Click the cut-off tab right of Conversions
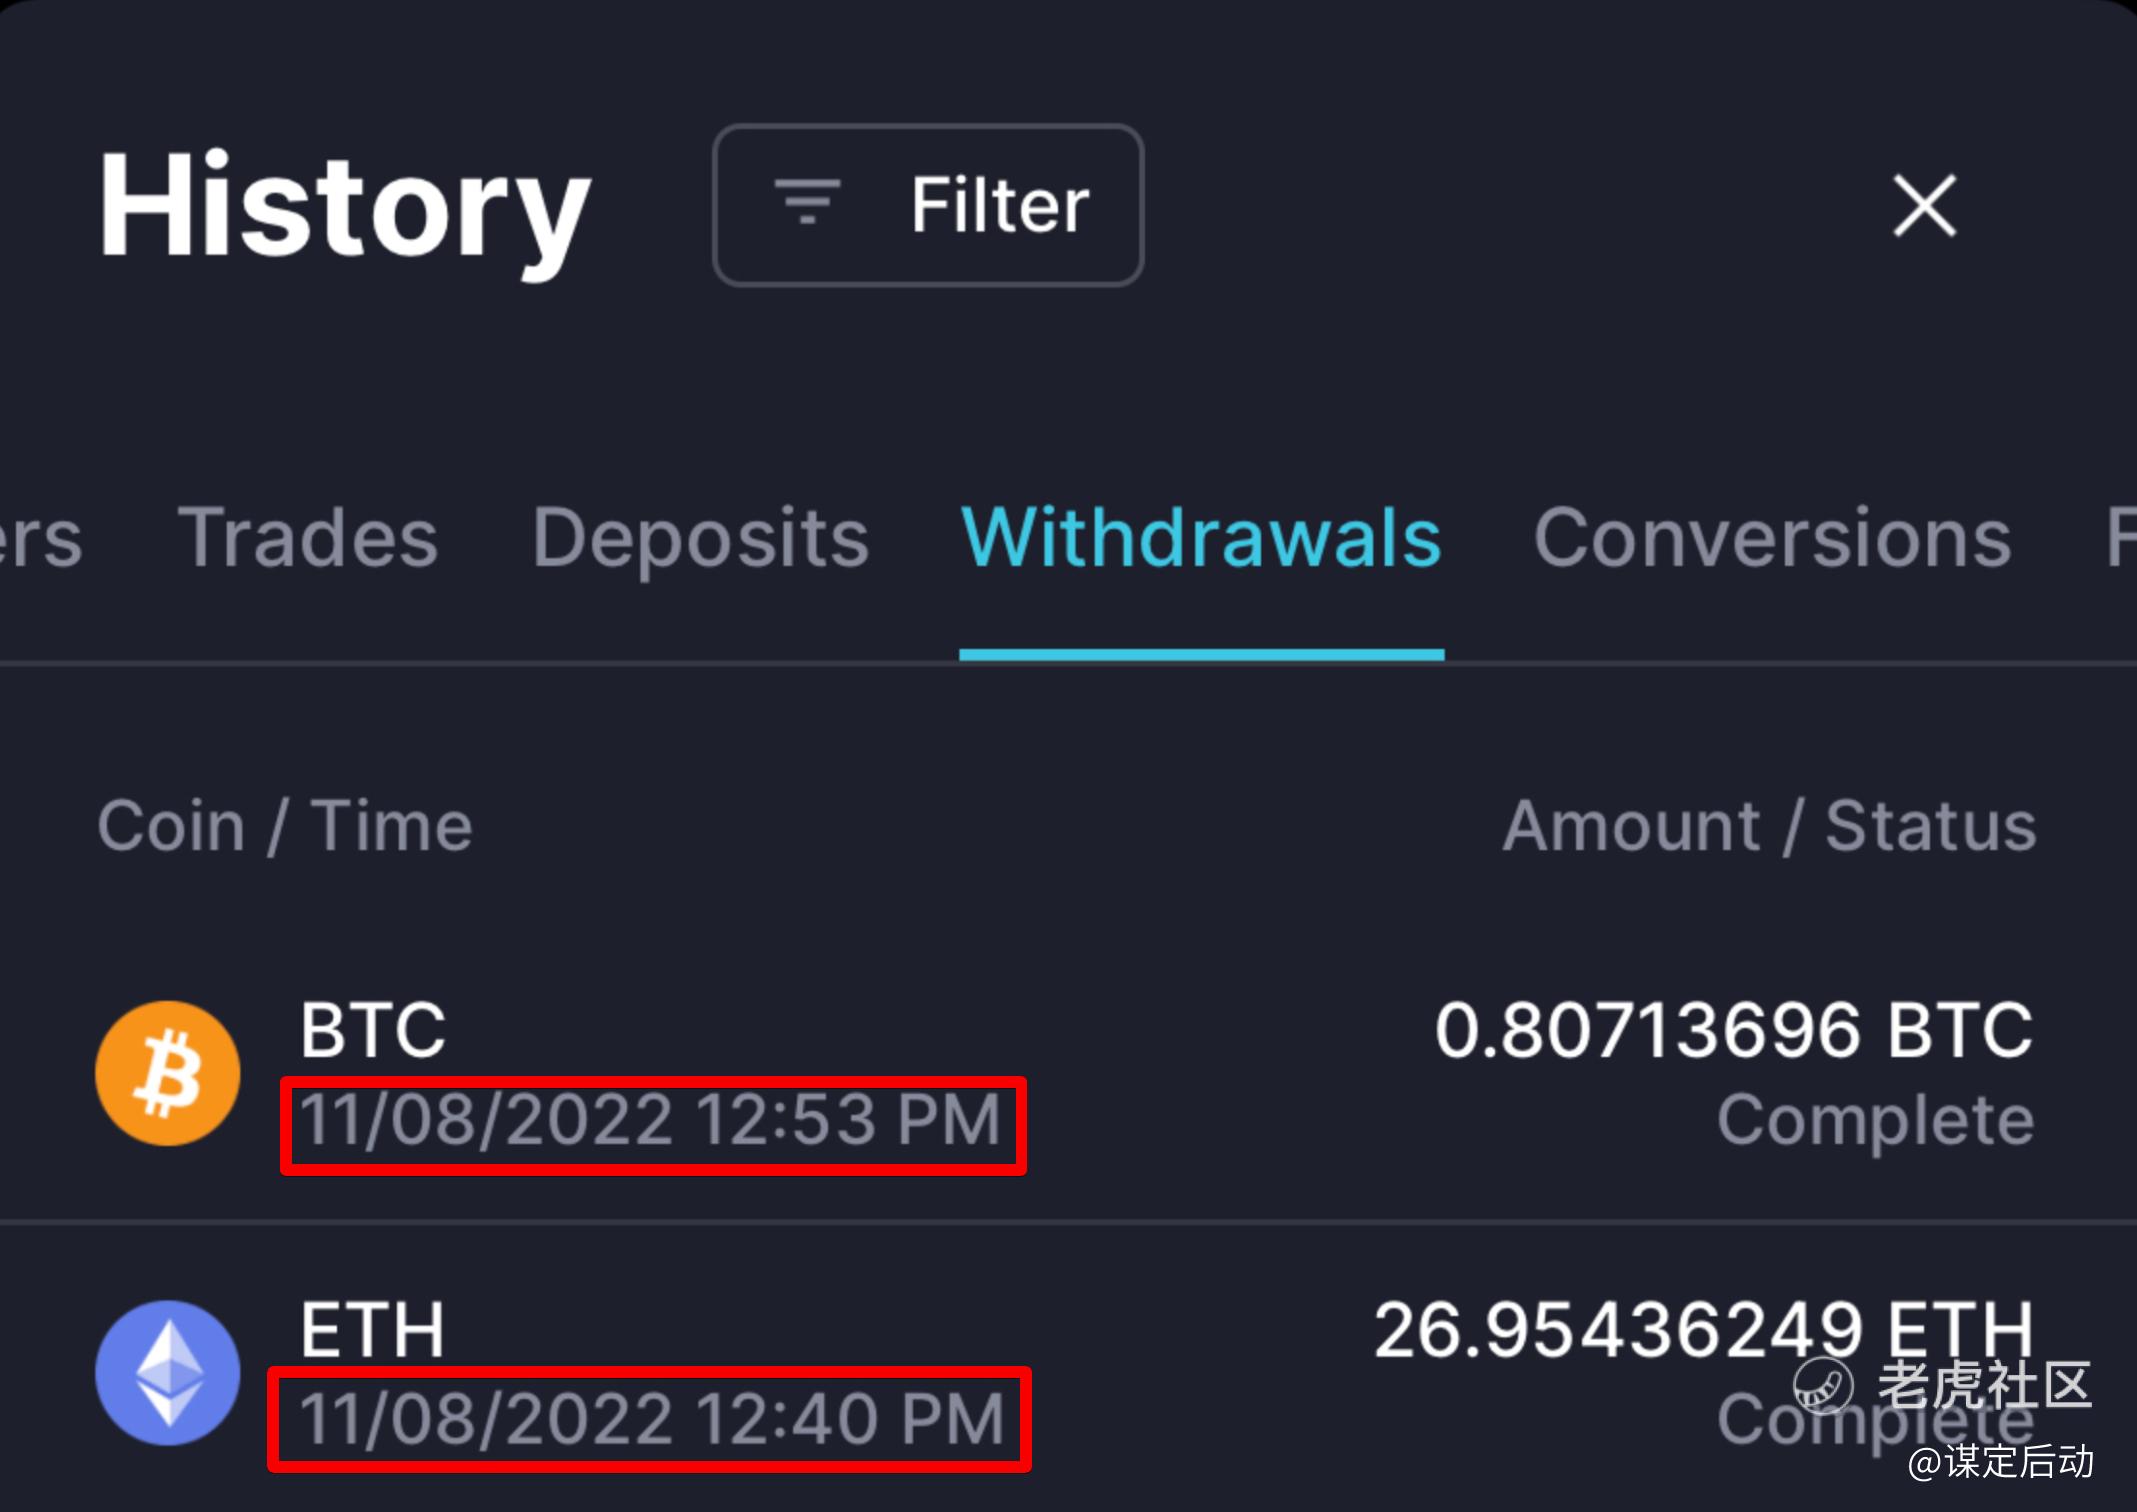 coord(2120,538)
